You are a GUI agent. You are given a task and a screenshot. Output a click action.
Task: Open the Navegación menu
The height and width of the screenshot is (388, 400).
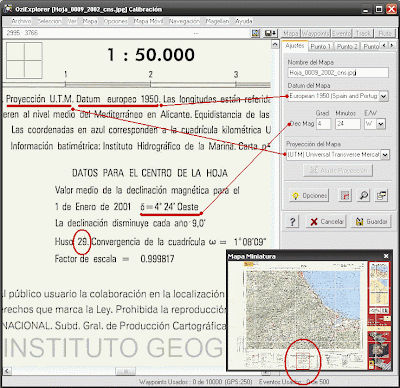pyautogui.click(x=184, y=21)
